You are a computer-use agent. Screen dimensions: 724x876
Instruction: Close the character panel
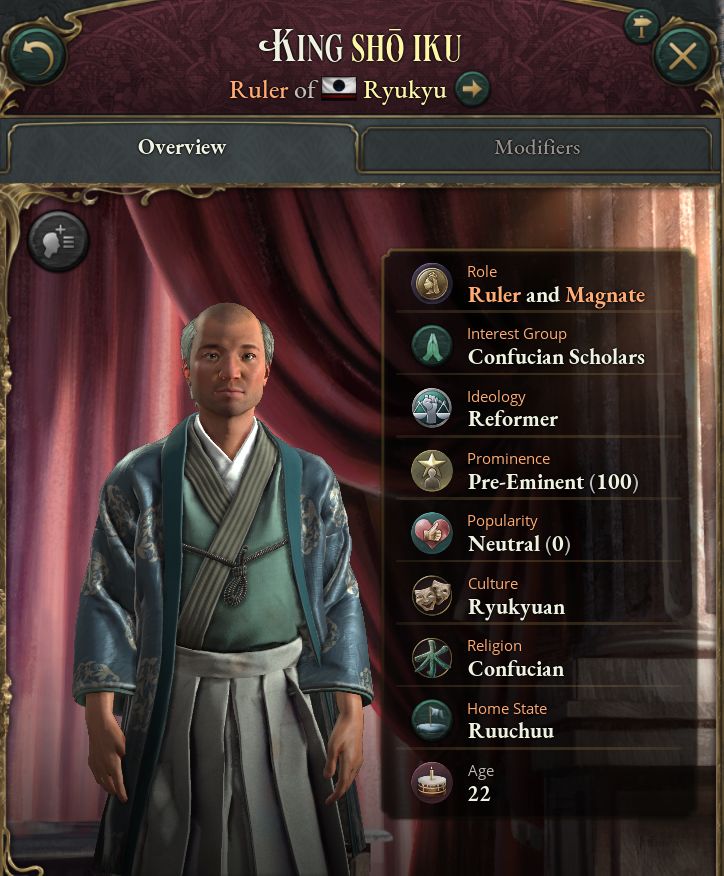682,56
